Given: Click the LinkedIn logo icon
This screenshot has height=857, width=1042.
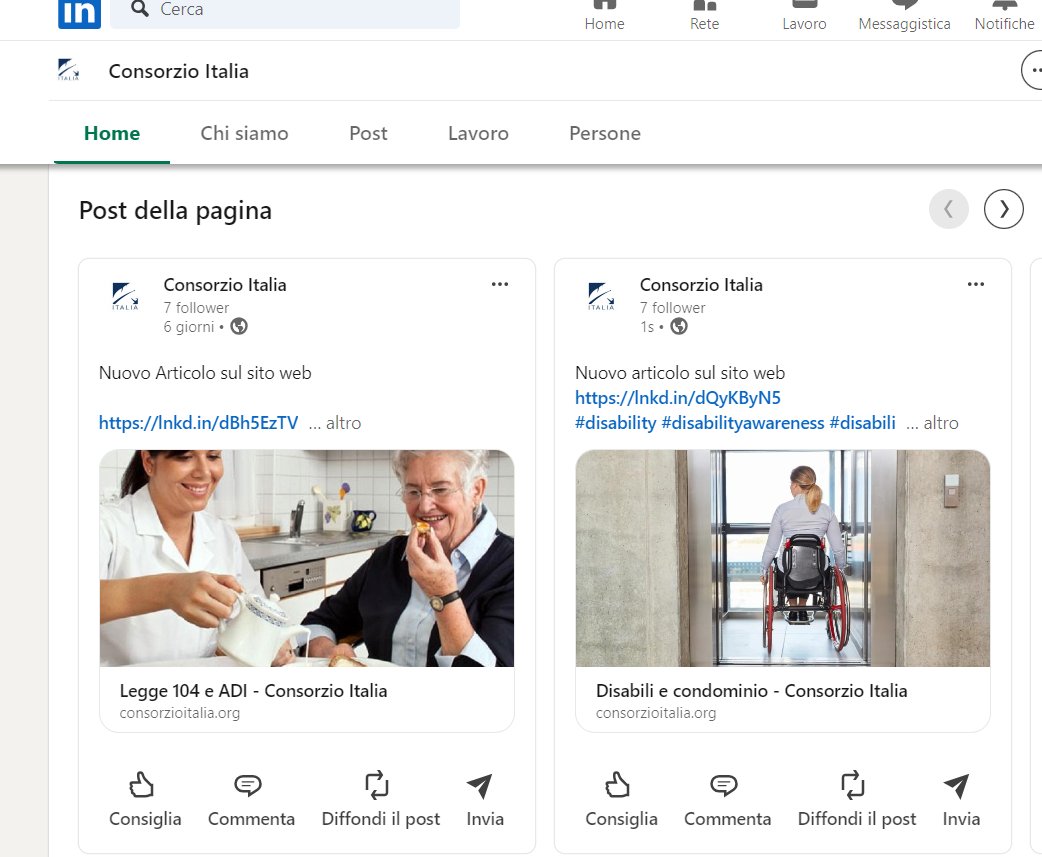Looking at the screenshot, I should point(79,12).
